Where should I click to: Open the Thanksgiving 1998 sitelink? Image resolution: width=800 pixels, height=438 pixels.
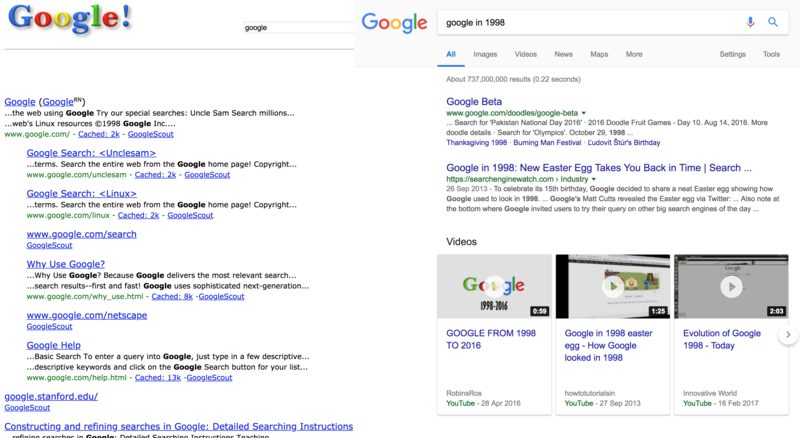tap(477, 142)
